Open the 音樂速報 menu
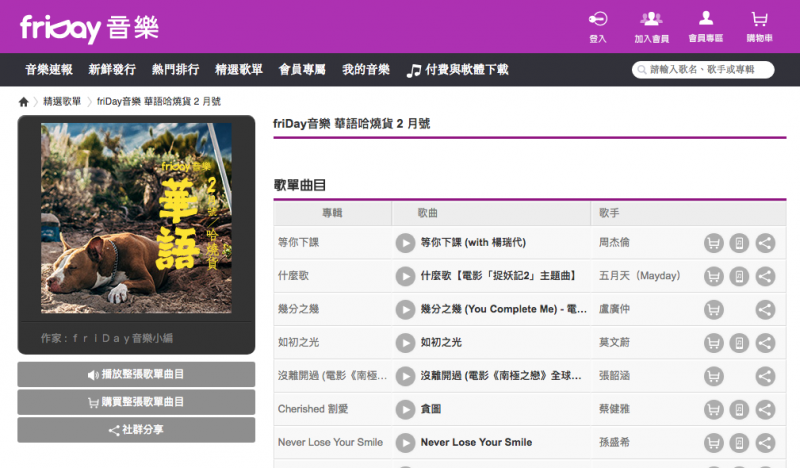Screen dimensions: 800x468 coord(49,69)
